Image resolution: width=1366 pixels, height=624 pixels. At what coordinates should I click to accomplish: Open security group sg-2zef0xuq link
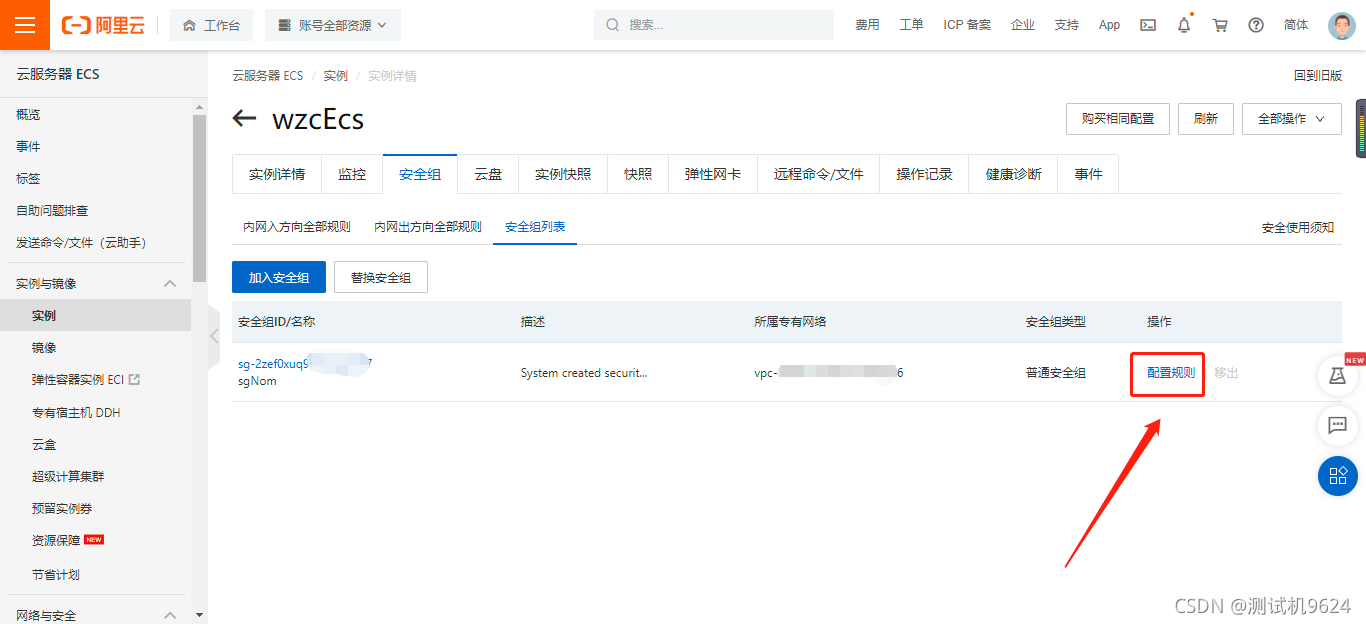(x=305, y=363)
